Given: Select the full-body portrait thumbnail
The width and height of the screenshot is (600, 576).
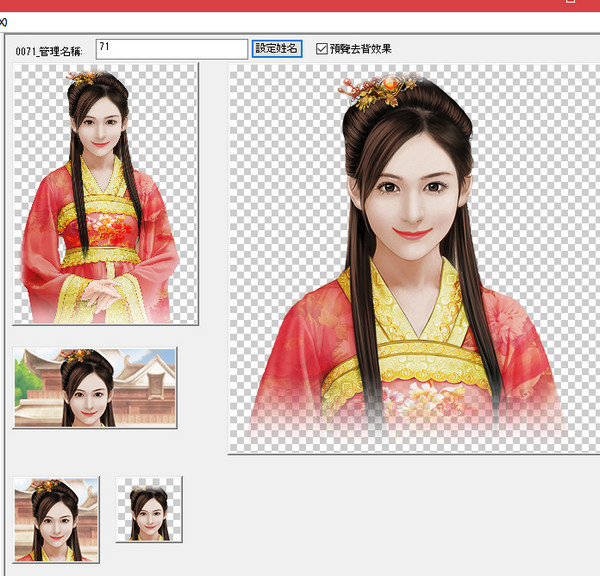Looking at the screenshot, I should click(106, 194).
